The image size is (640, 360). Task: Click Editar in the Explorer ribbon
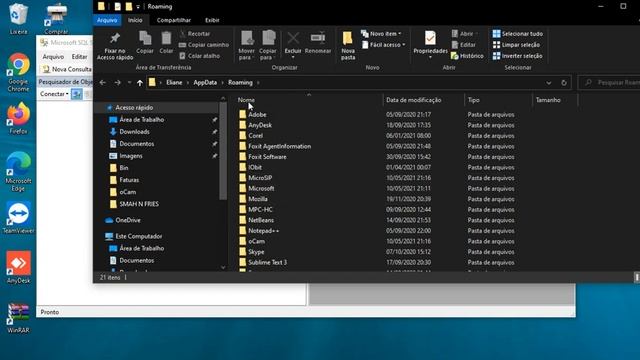(463, 45)
